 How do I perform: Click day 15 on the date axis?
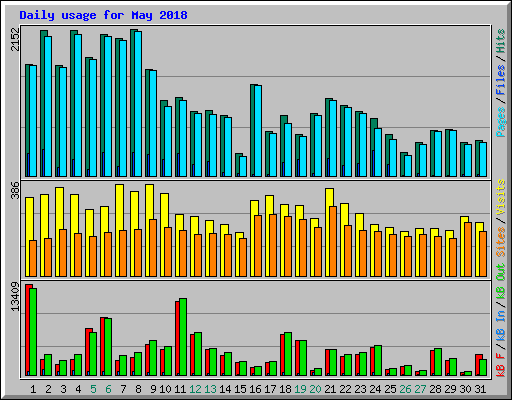click(240, 389)
